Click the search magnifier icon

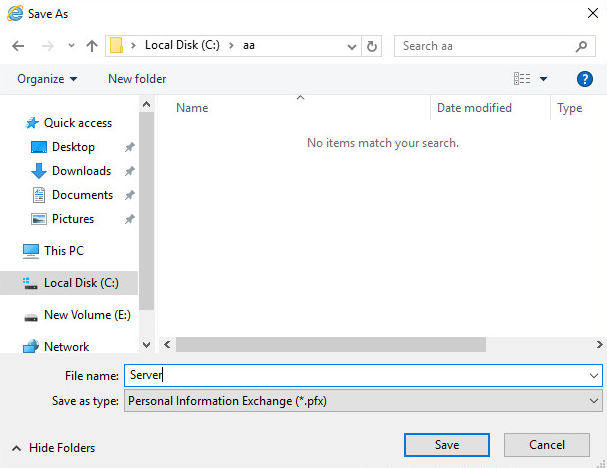coord(581,46)
